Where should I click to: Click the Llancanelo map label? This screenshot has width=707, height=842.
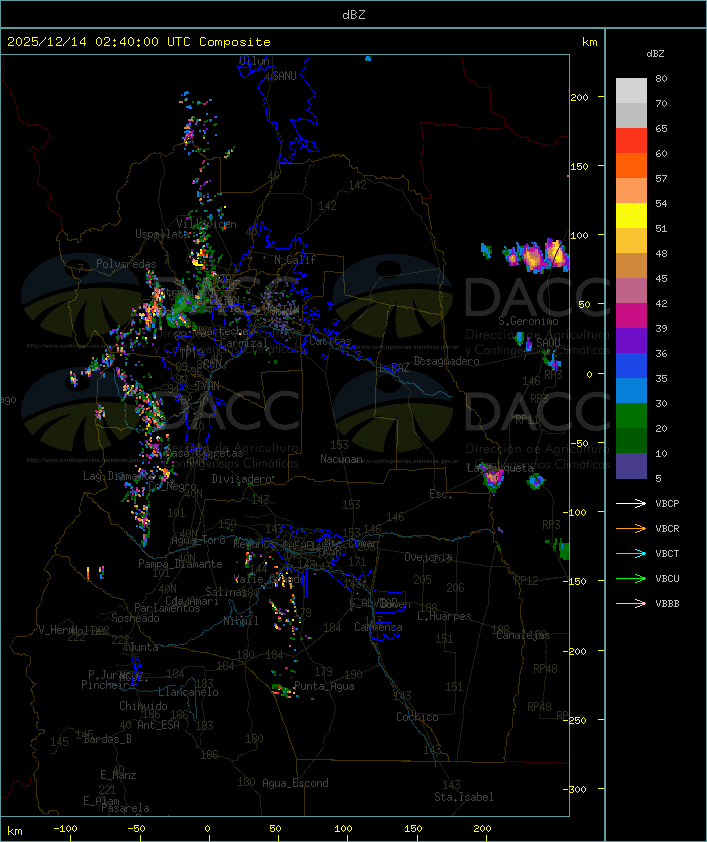(x=188, y=693)
